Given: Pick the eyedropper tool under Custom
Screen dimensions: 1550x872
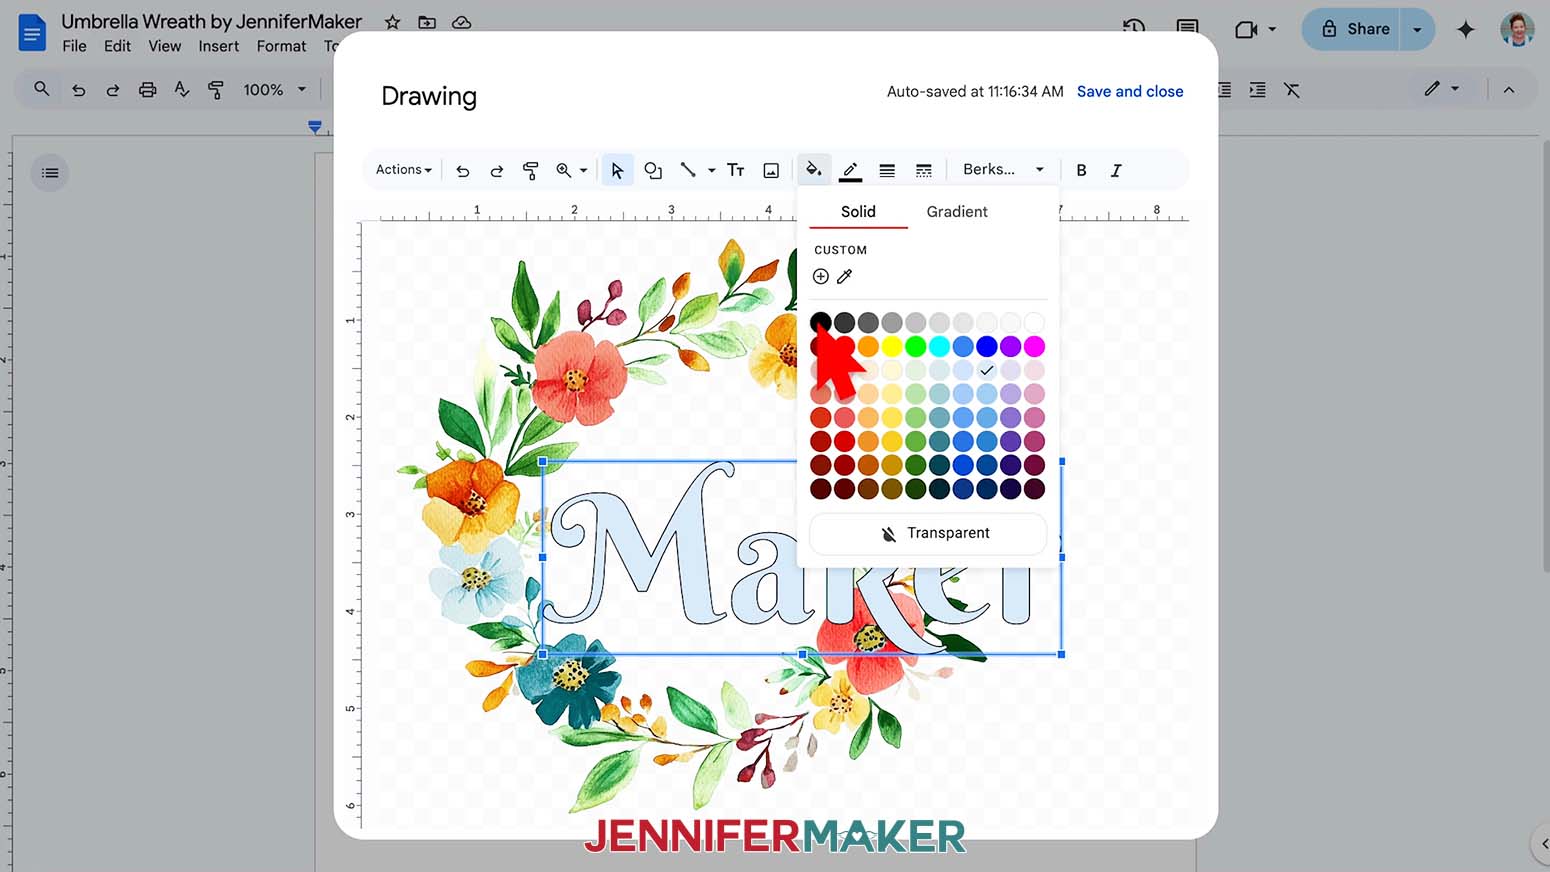Looking at the screenshot, I should point(845,276).
